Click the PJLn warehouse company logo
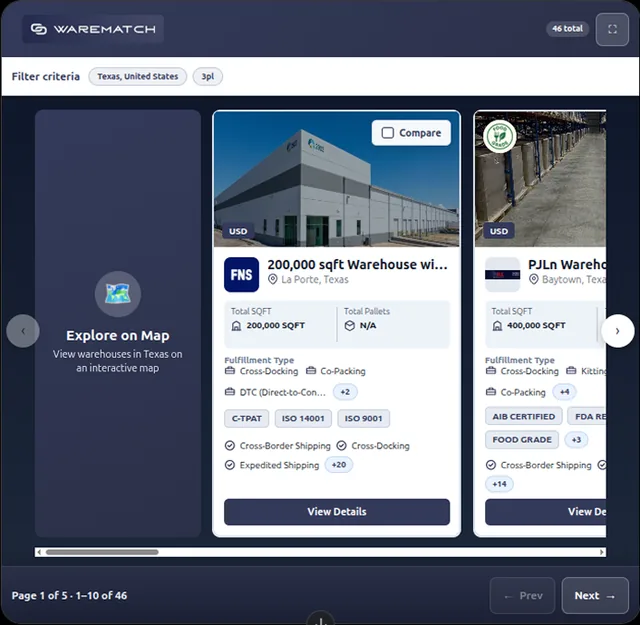640x625 pixels. point(502,274)
